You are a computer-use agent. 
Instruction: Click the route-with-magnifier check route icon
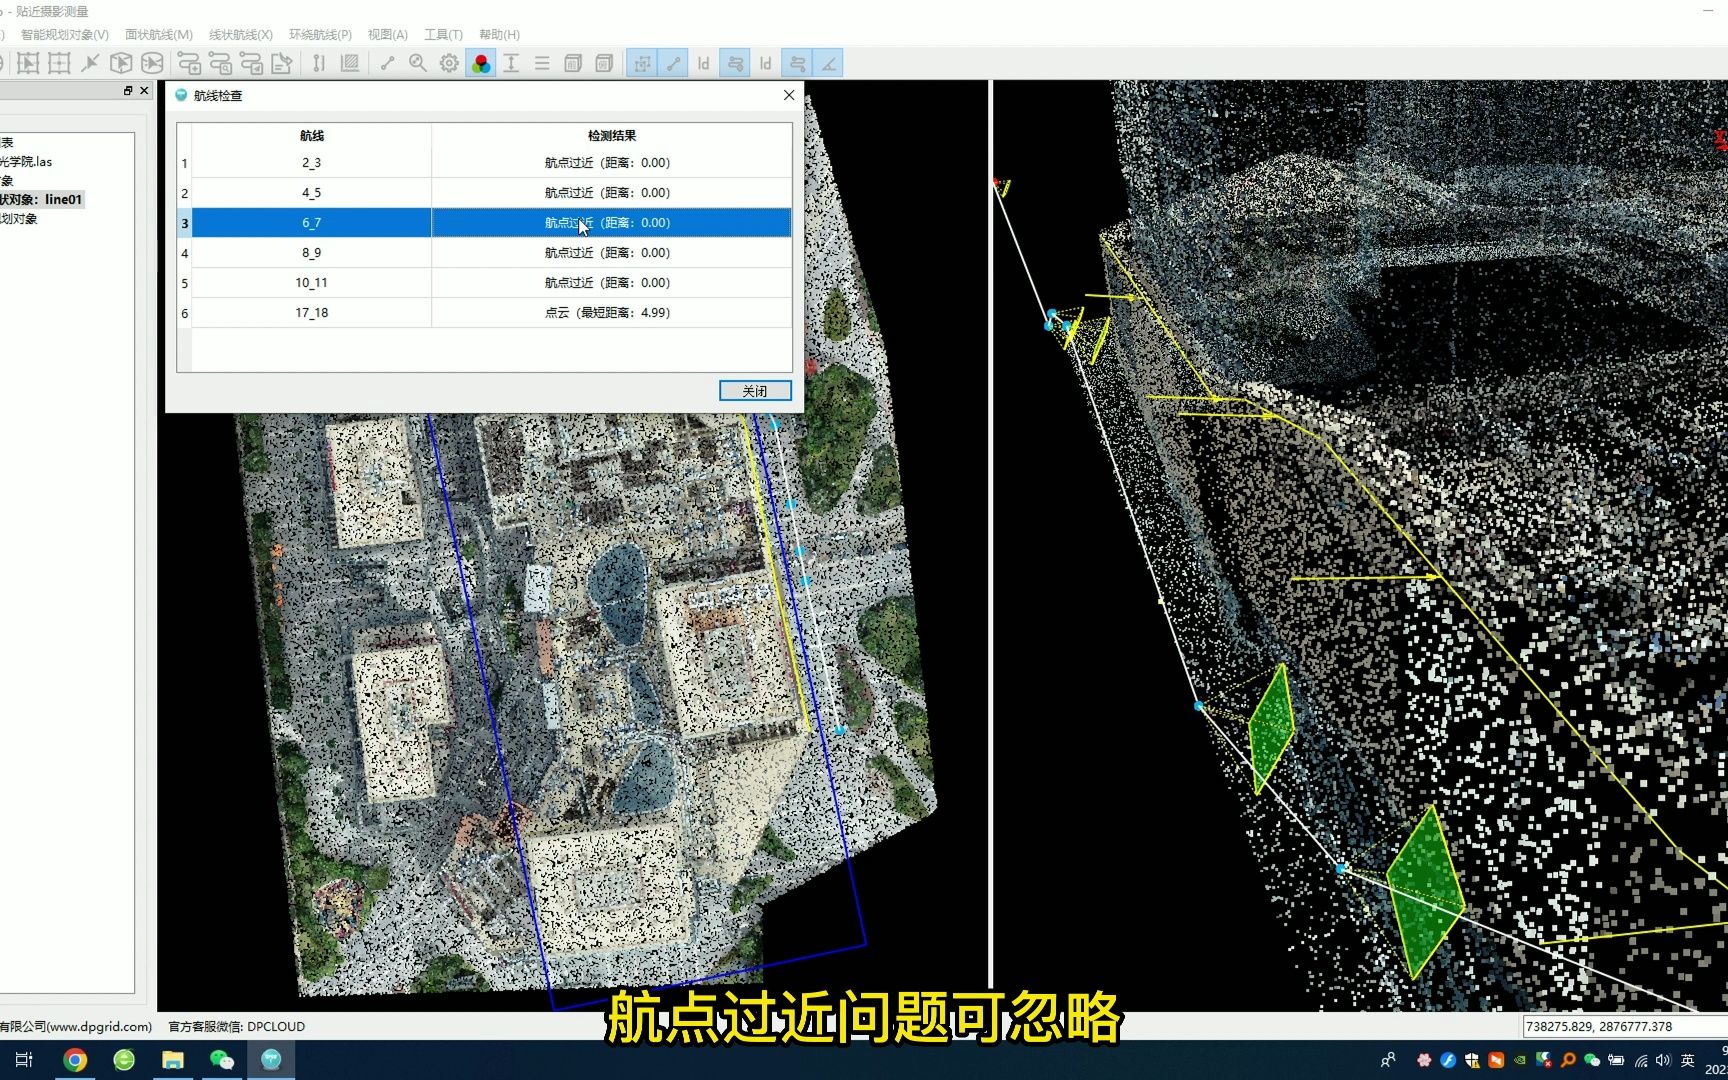click(220, 63)
